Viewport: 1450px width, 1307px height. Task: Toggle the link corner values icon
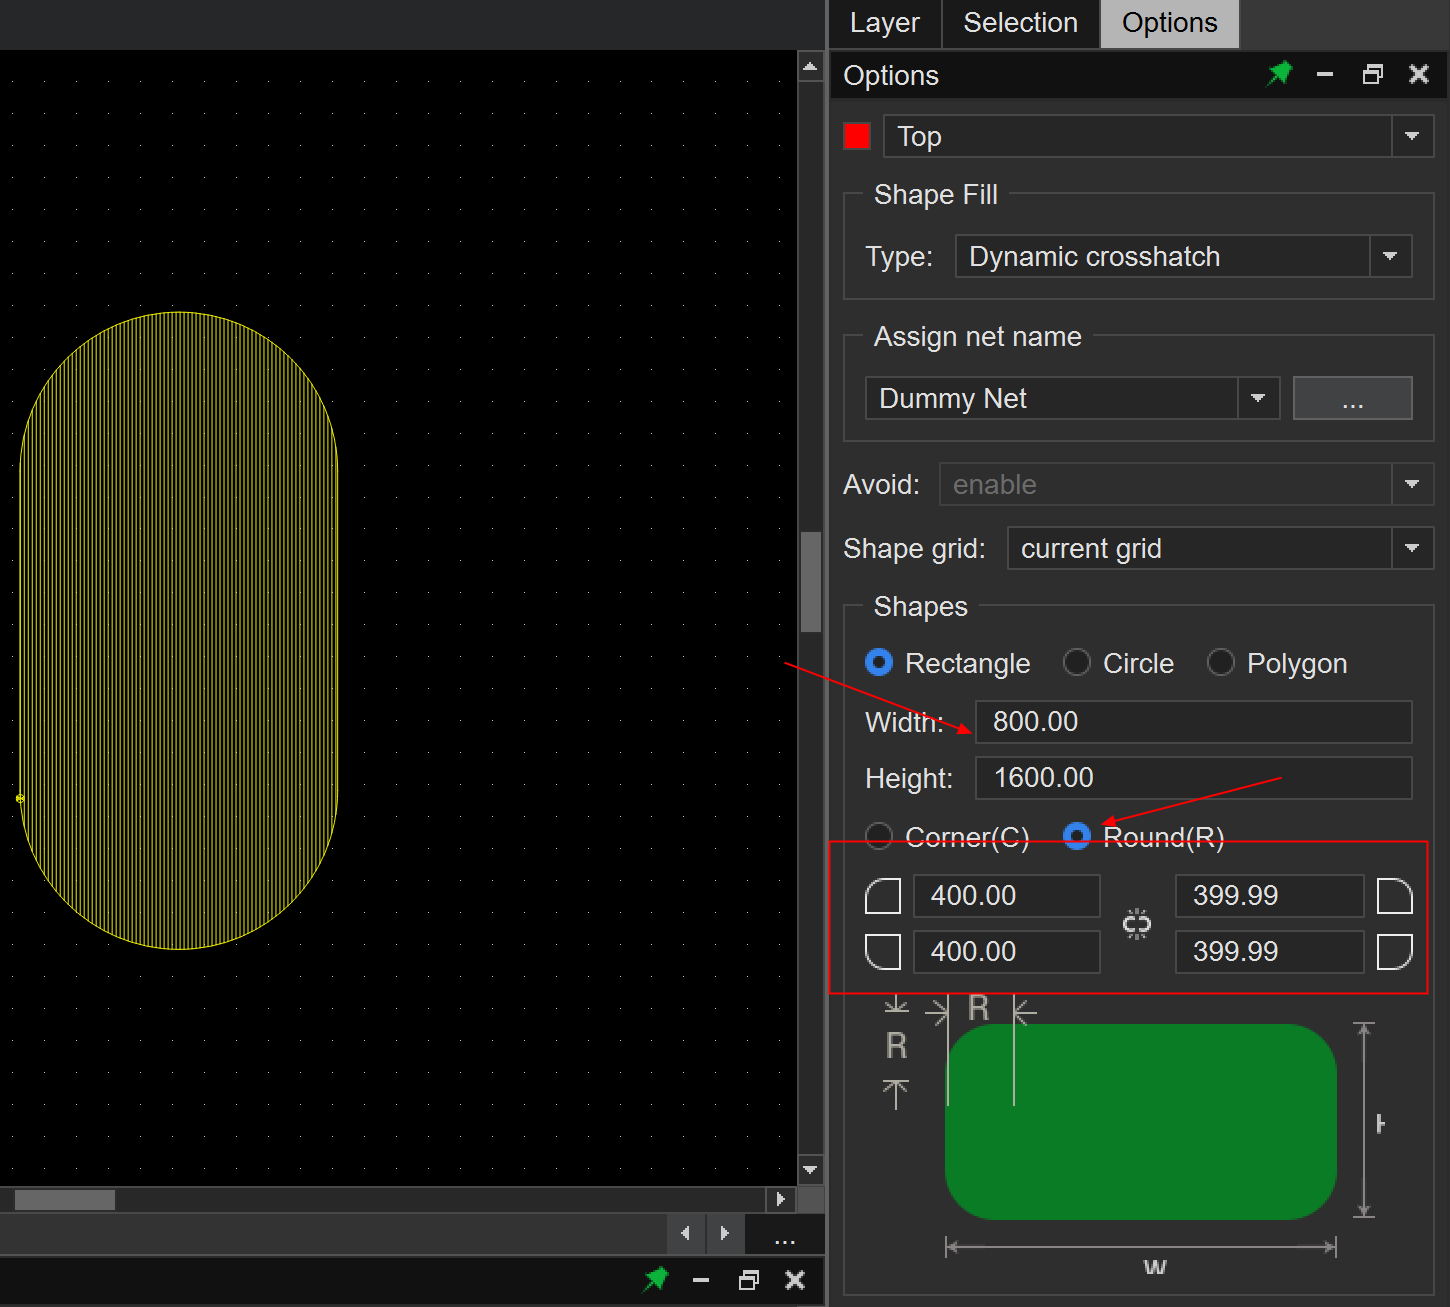click(1137, 924)
